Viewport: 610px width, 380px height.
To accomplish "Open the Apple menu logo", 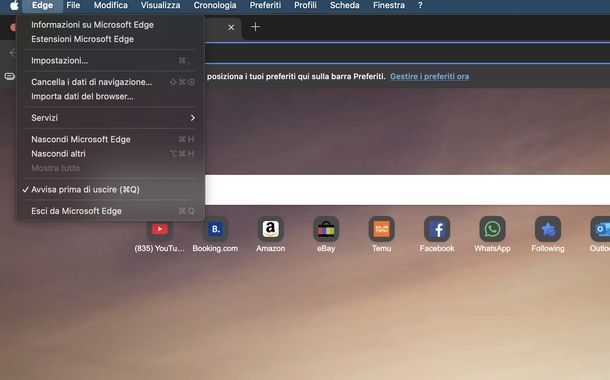I will coord(14,5).
